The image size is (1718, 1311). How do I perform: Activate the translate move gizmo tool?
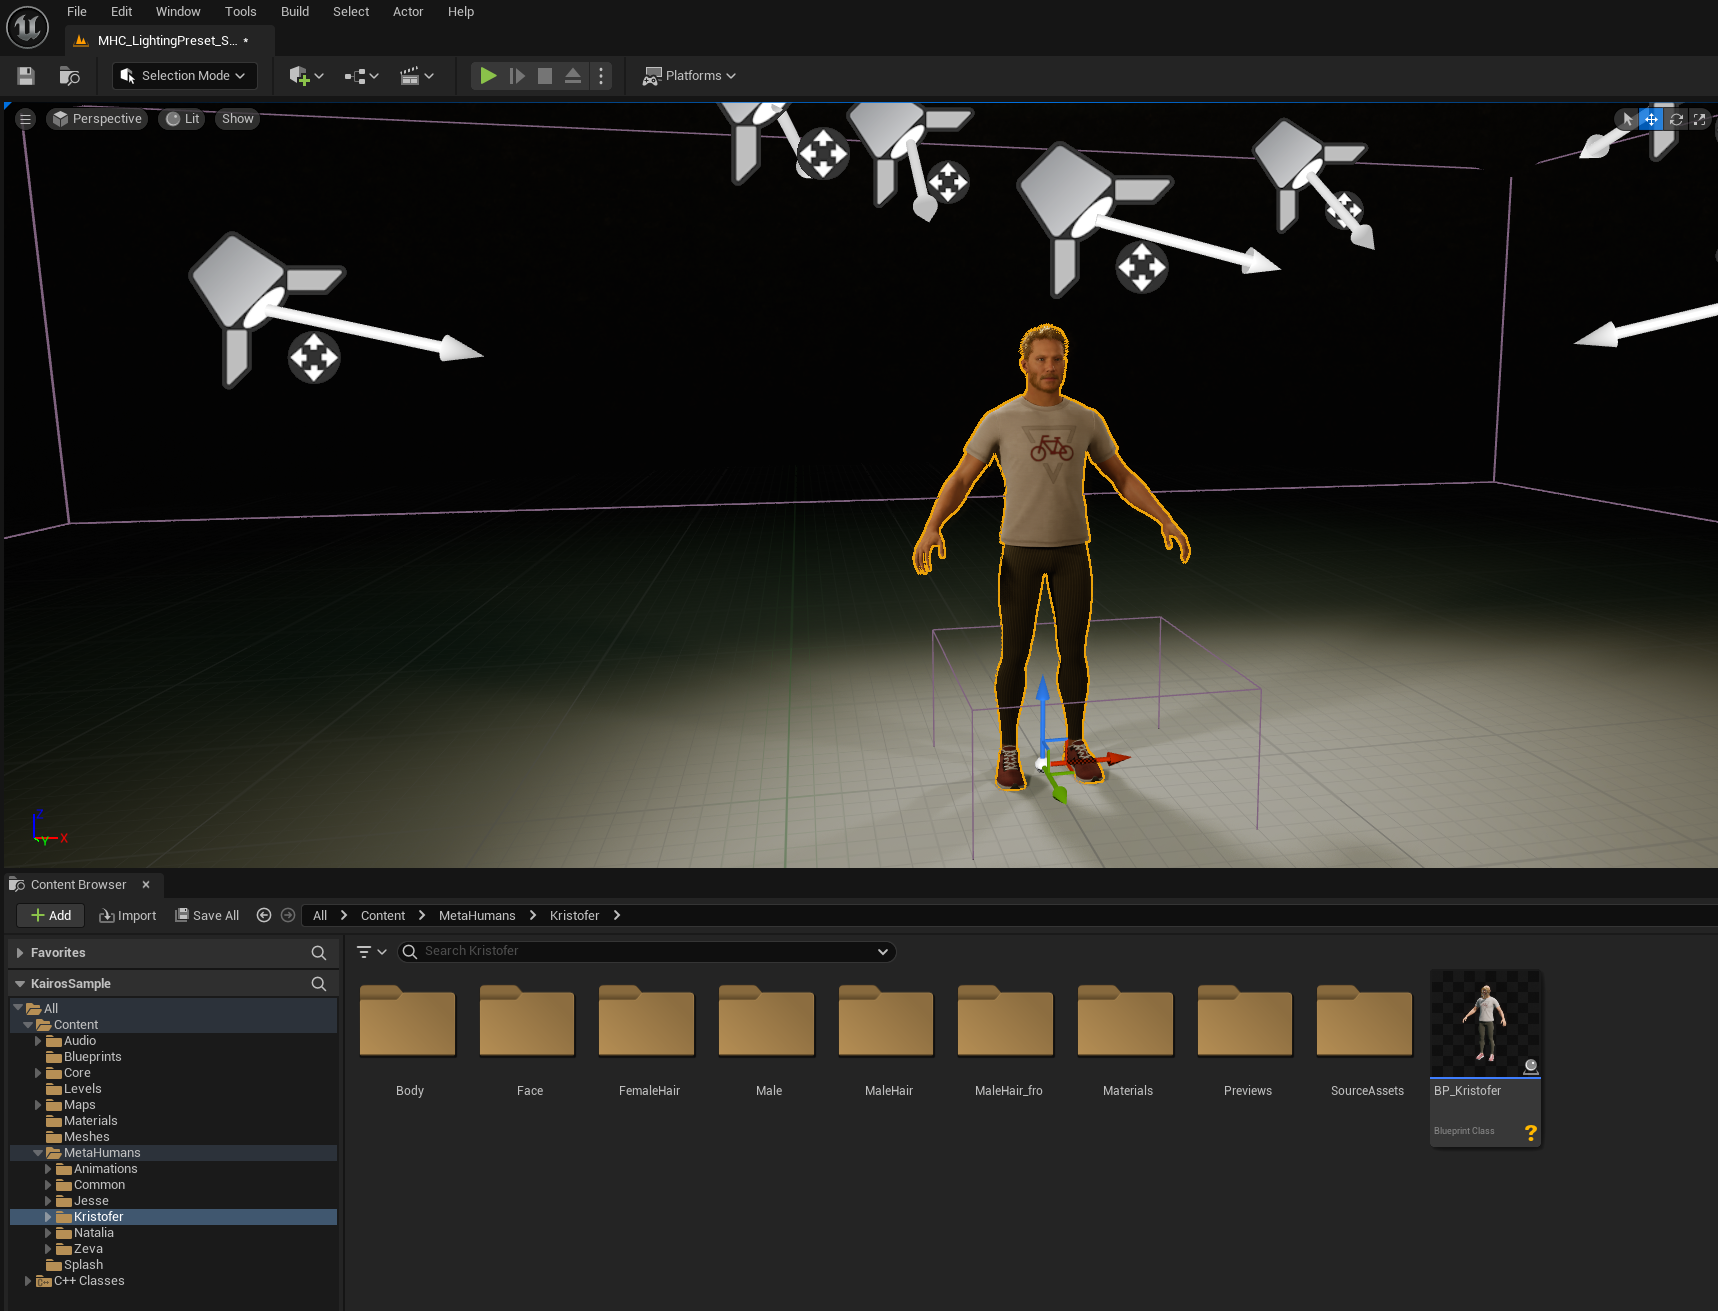click(x=1651, y=119)
